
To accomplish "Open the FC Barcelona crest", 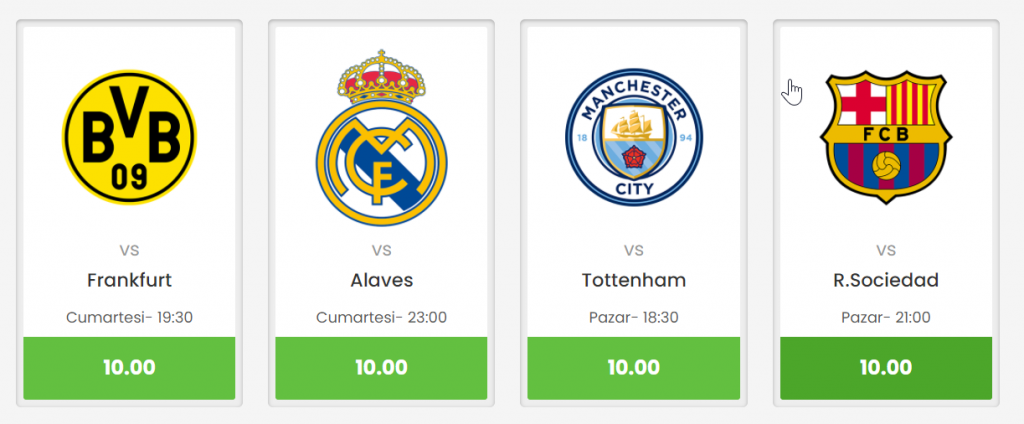I will click(x=886, y=137).
